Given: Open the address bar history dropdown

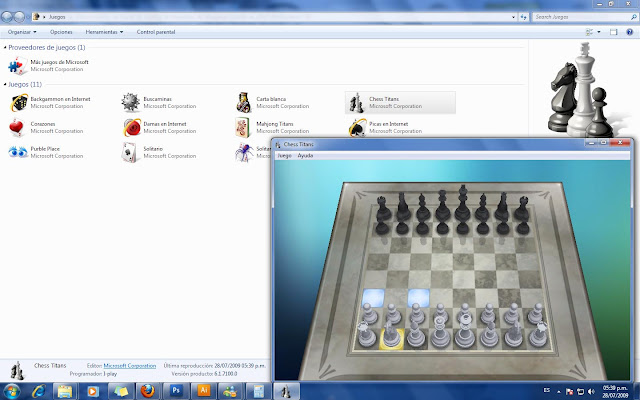Looking at the screenshot, I should click(513, 17).
